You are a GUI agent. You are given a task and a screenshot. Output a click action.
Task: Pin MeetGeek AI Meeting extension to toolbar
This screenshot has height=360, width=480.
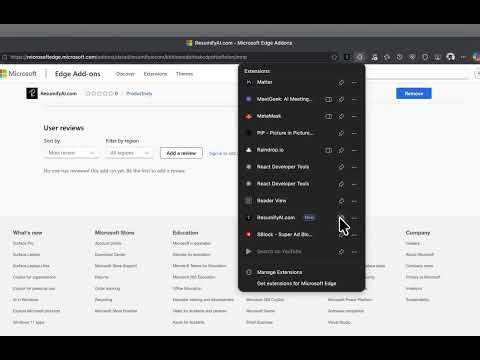point(341,99)
